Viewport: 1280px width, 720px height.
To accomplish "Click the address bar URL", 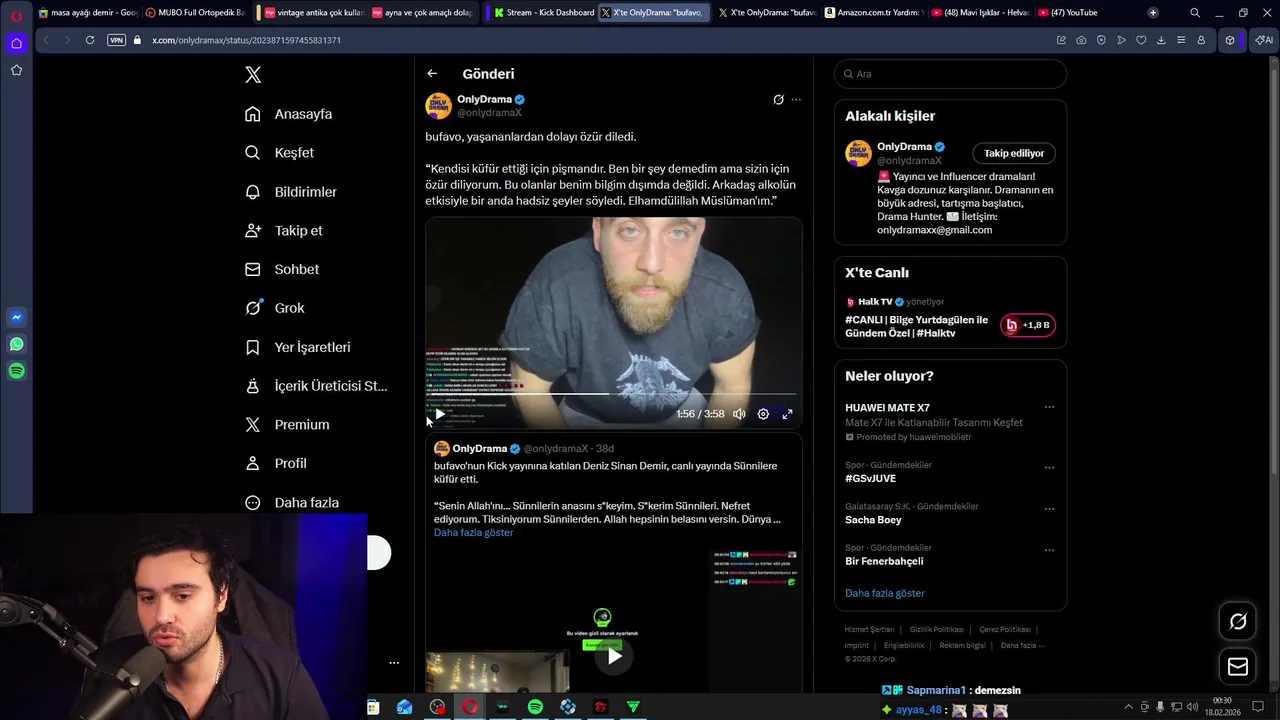I will tap(246, 40).
